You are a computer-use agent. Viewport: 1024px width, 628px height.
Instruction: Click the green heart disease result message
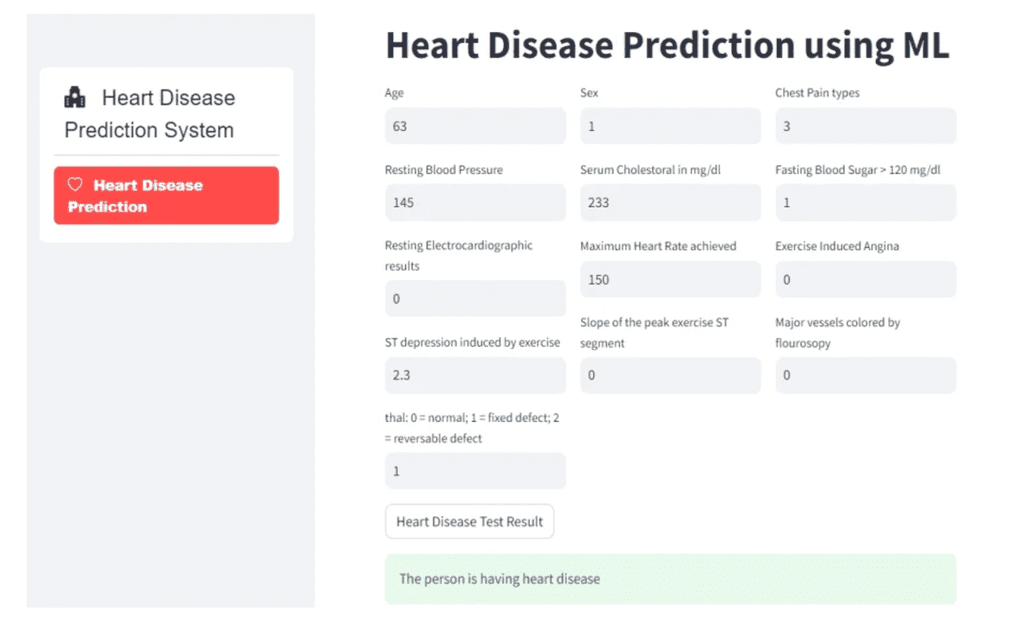(670, 579)
